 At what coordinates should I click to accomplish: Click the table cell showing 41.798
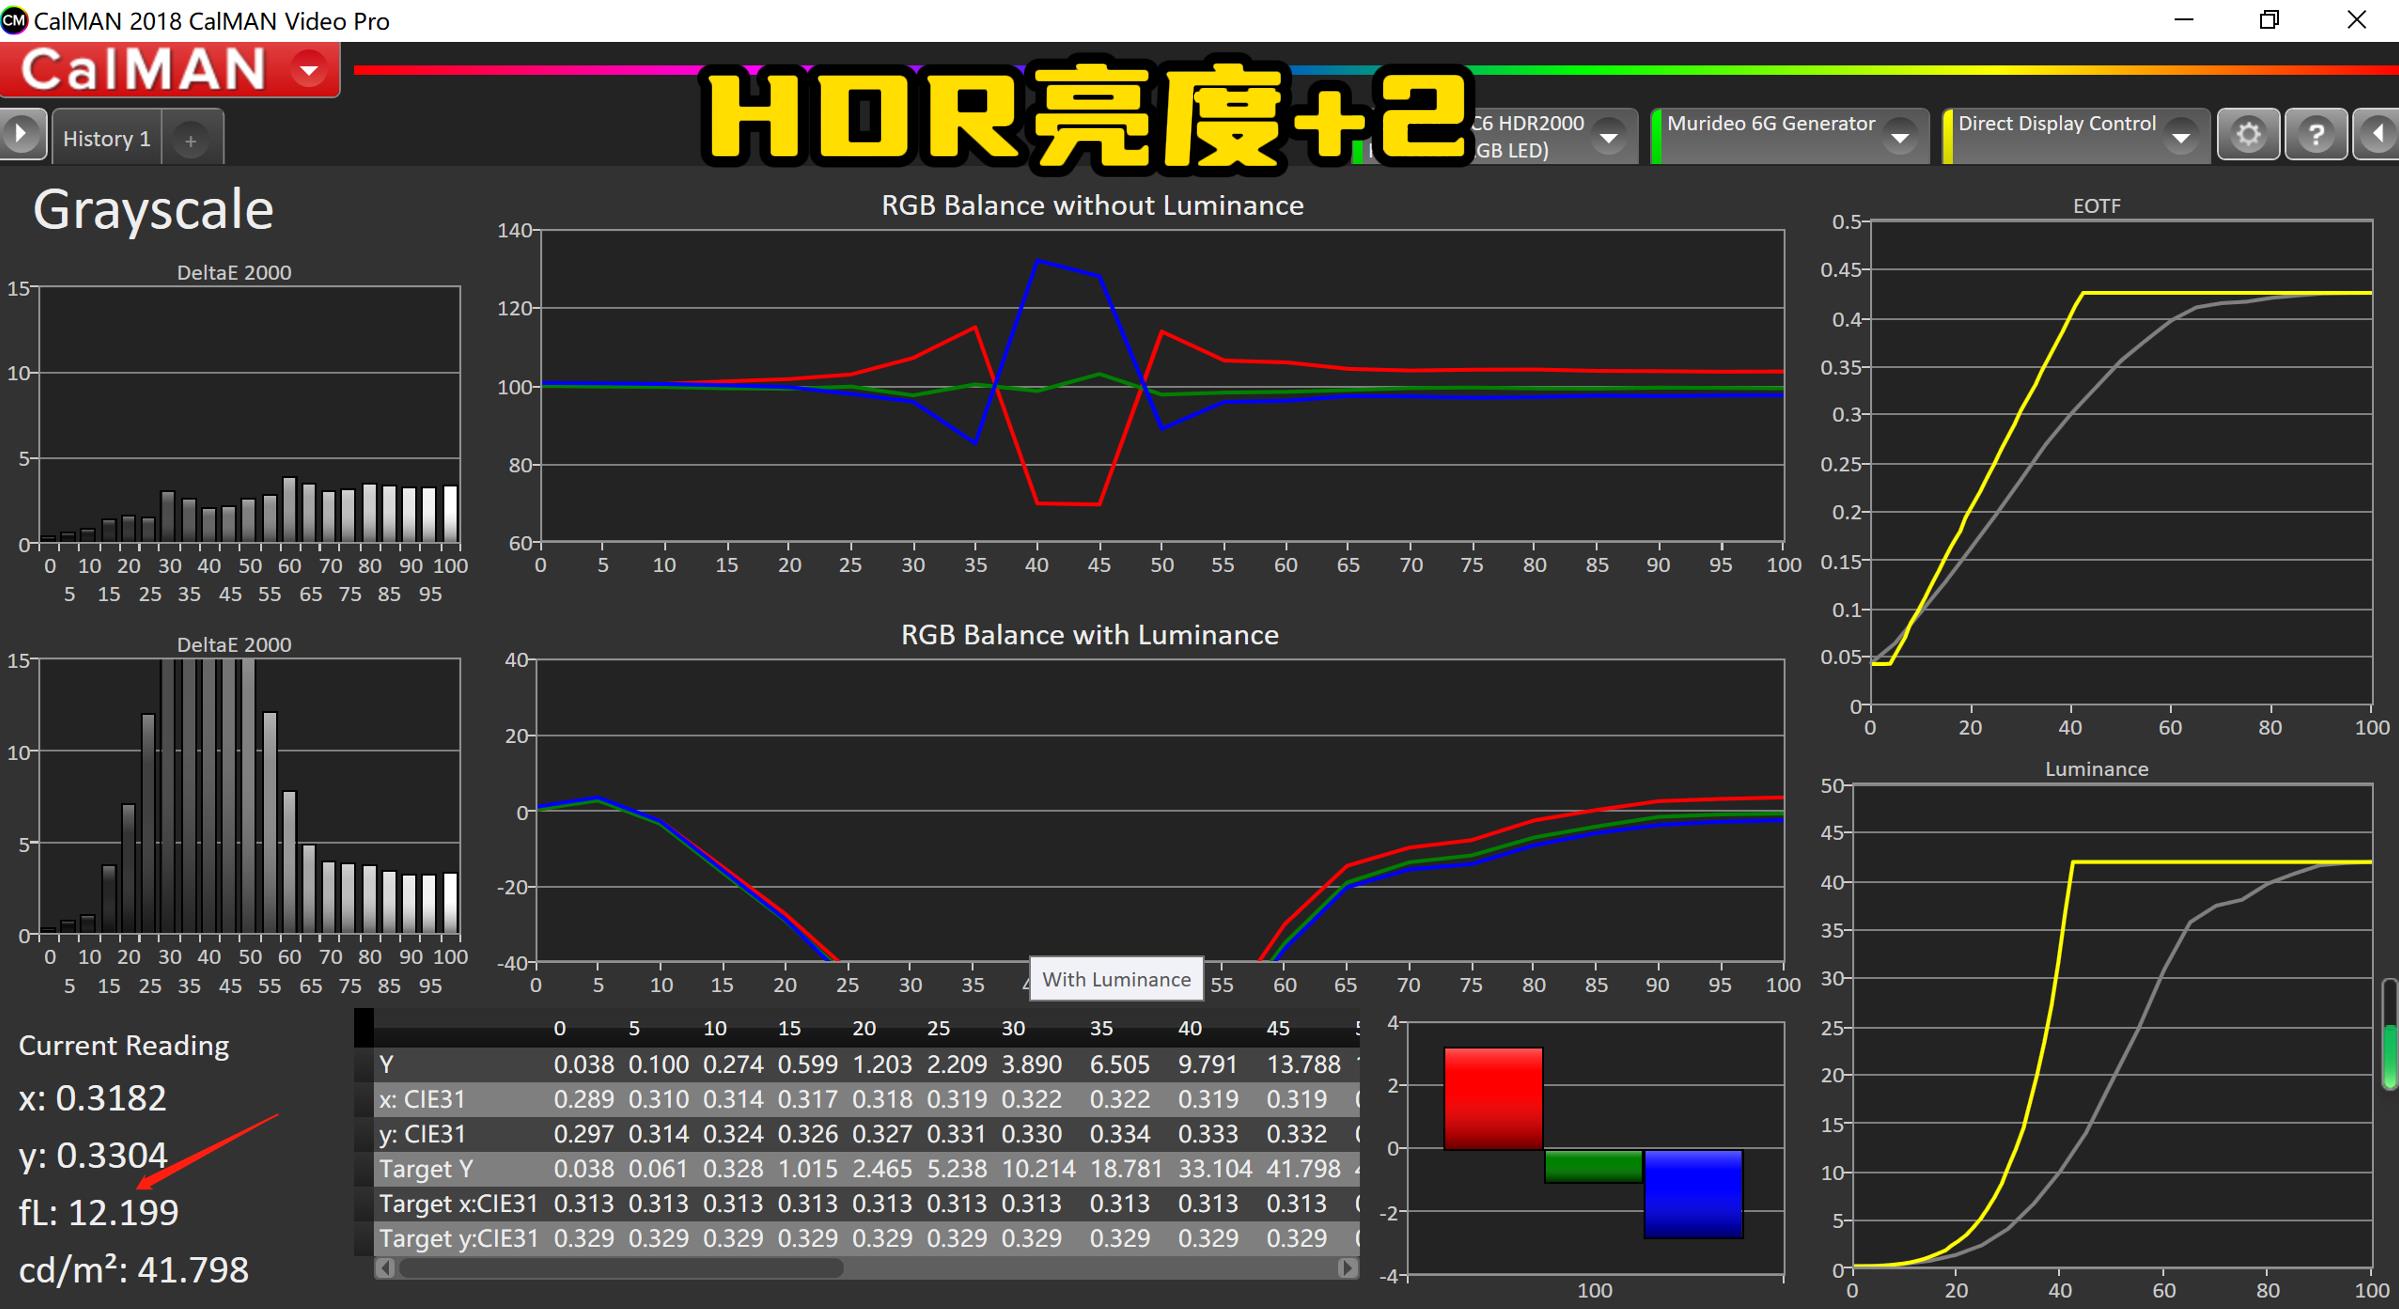point(1302,1168)
